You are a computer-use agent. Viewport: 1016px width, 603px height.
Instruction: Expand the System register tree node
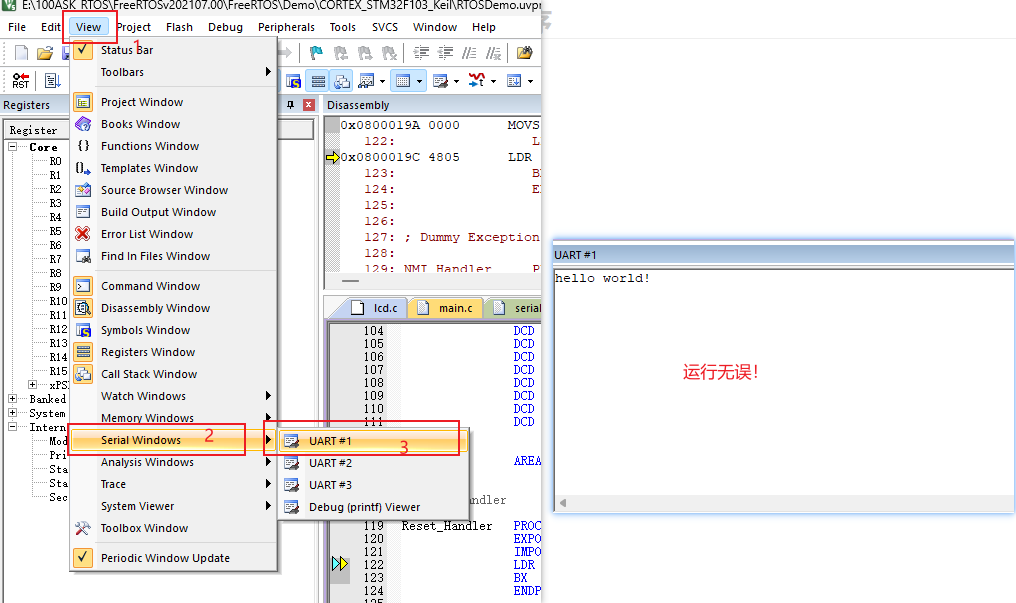[12, 413]
